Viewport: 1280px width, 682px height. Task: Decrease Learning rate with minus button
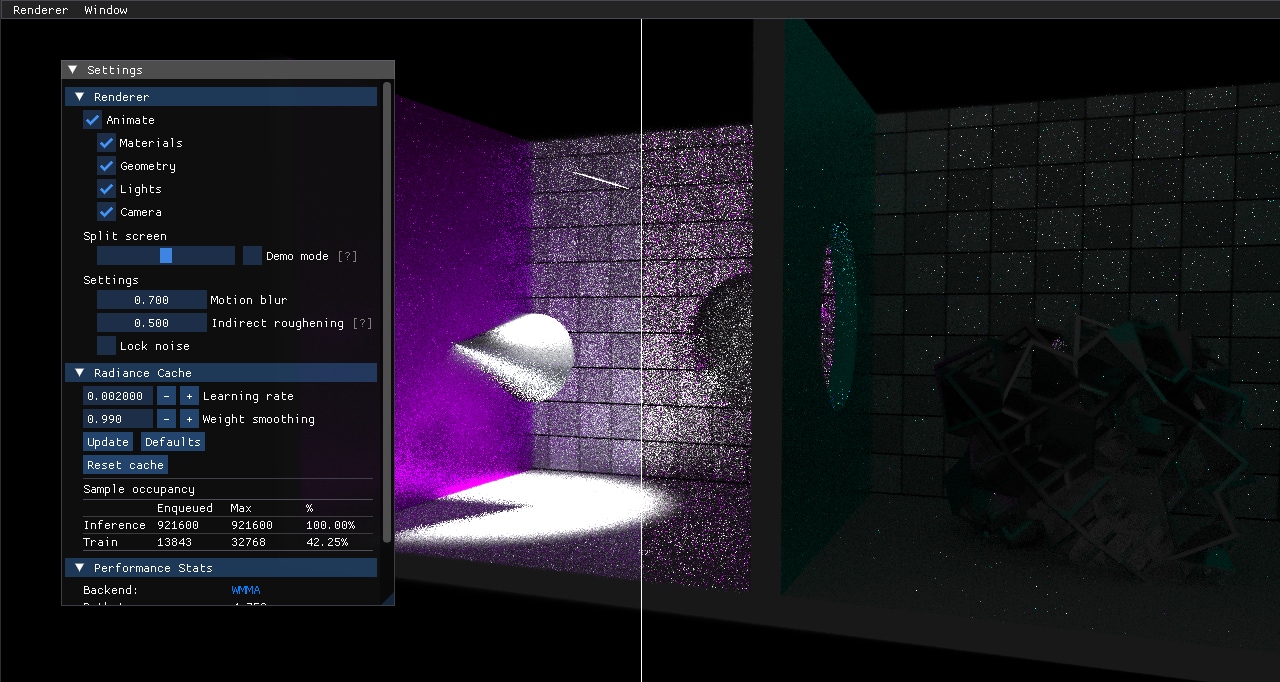[167, 396]
